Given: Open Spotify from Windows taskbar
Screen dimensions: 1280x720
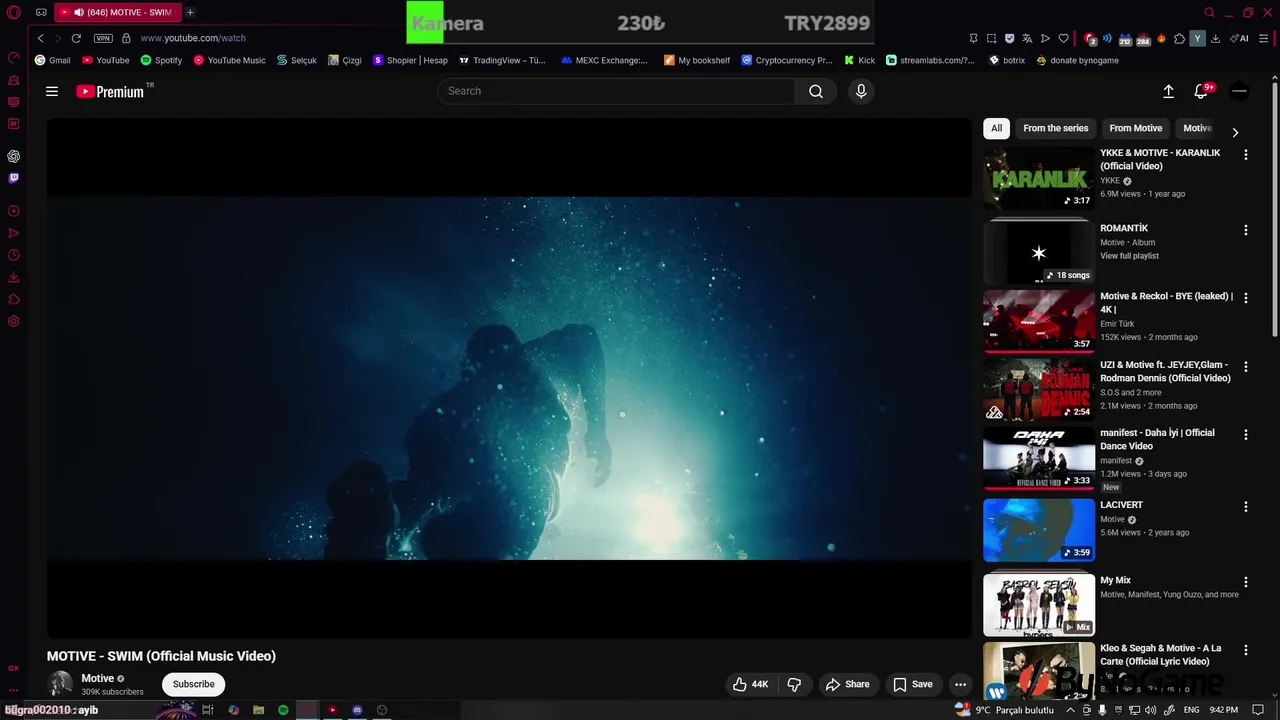Looking at the screenshot, I should pos(283,710).
